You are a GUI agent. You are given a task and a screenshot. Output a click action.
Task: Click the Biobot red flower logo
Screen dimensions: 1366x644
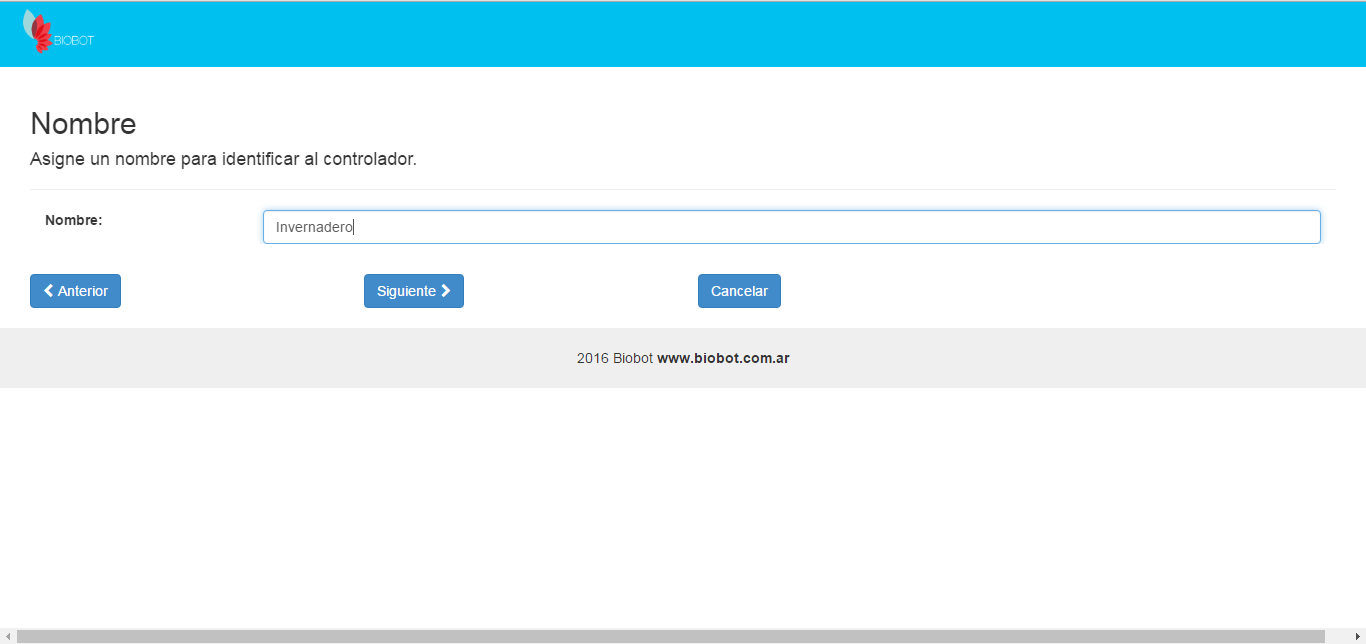point(40,33)
